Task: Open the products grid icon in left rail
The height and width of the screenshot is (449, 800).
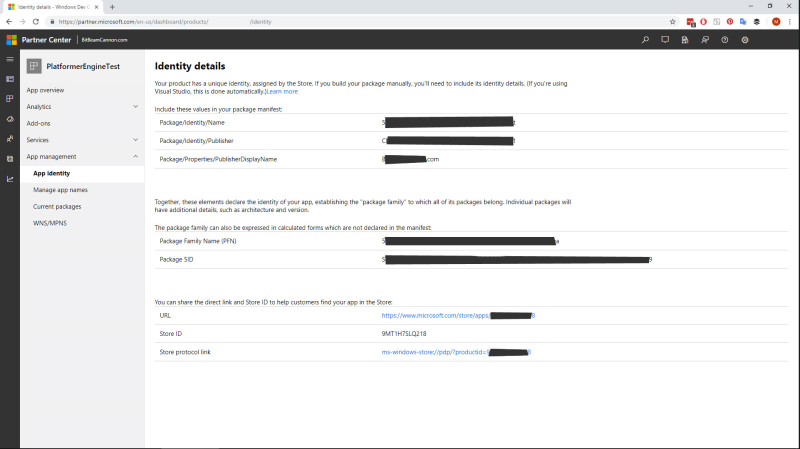Action: point(10,99)
